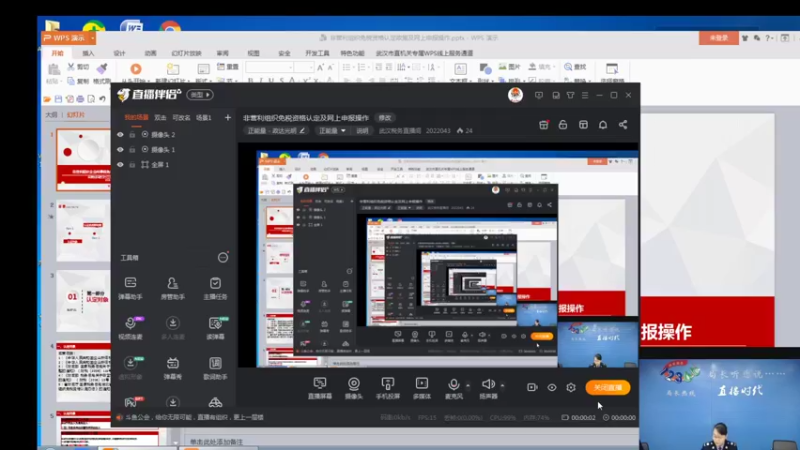Open 歌词助手 tool in toolbox
The height and width of the screenshot is (450, 800).
click(x=215, y=368)
